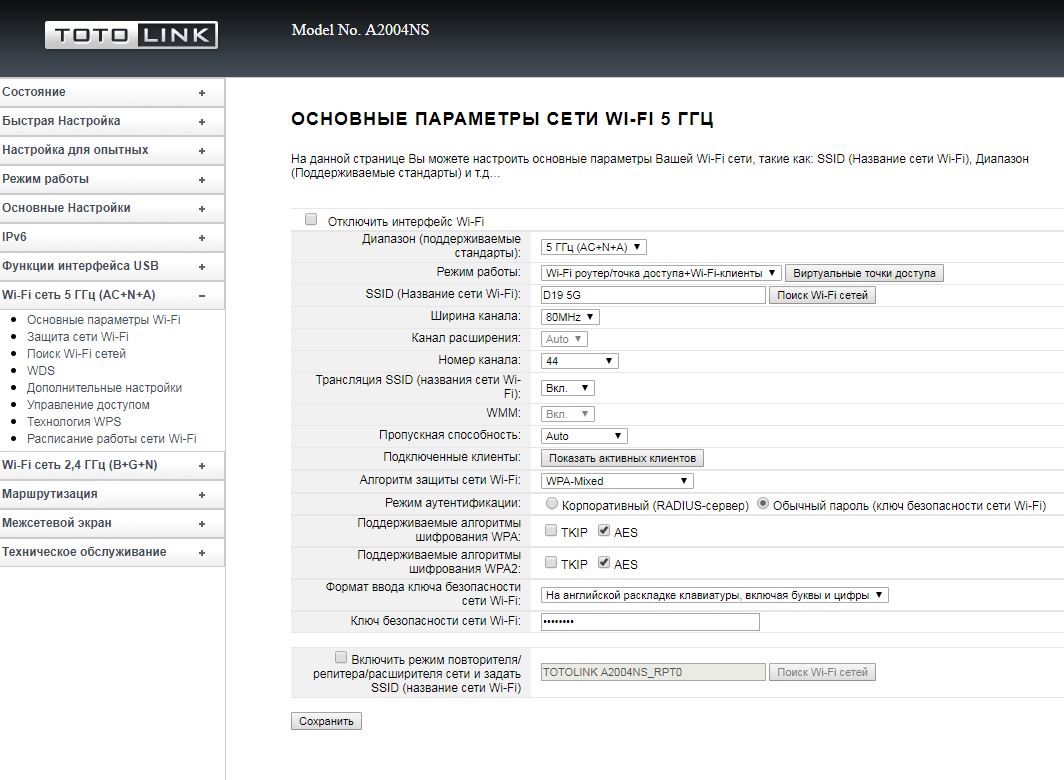
Task: Expand Wi-Fi сеть 2,4 ГГц section
Action: point(202,466)
